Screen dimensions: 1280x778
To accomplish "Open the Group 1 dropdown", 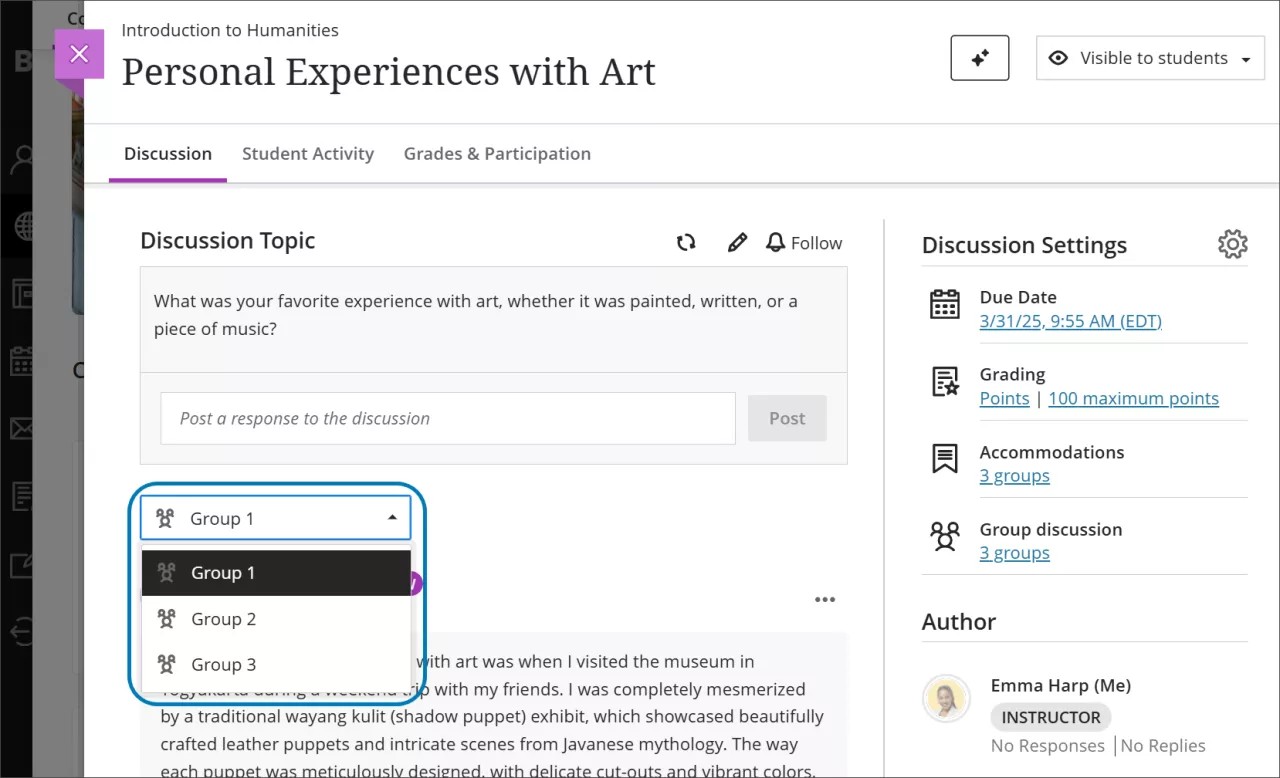I will [x=275, y=518].
